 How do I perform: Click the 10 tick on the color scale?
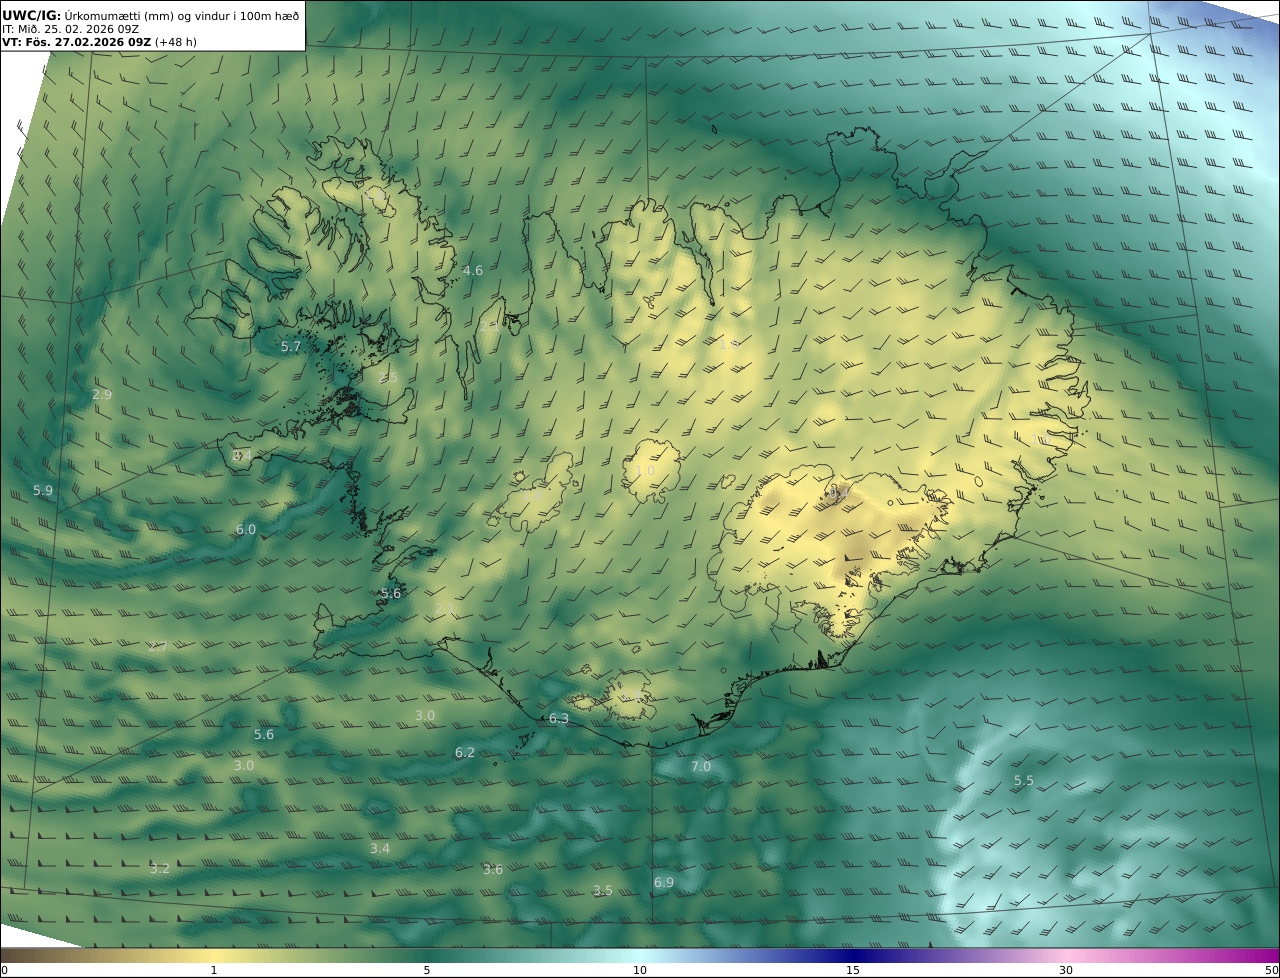point(640,970)
